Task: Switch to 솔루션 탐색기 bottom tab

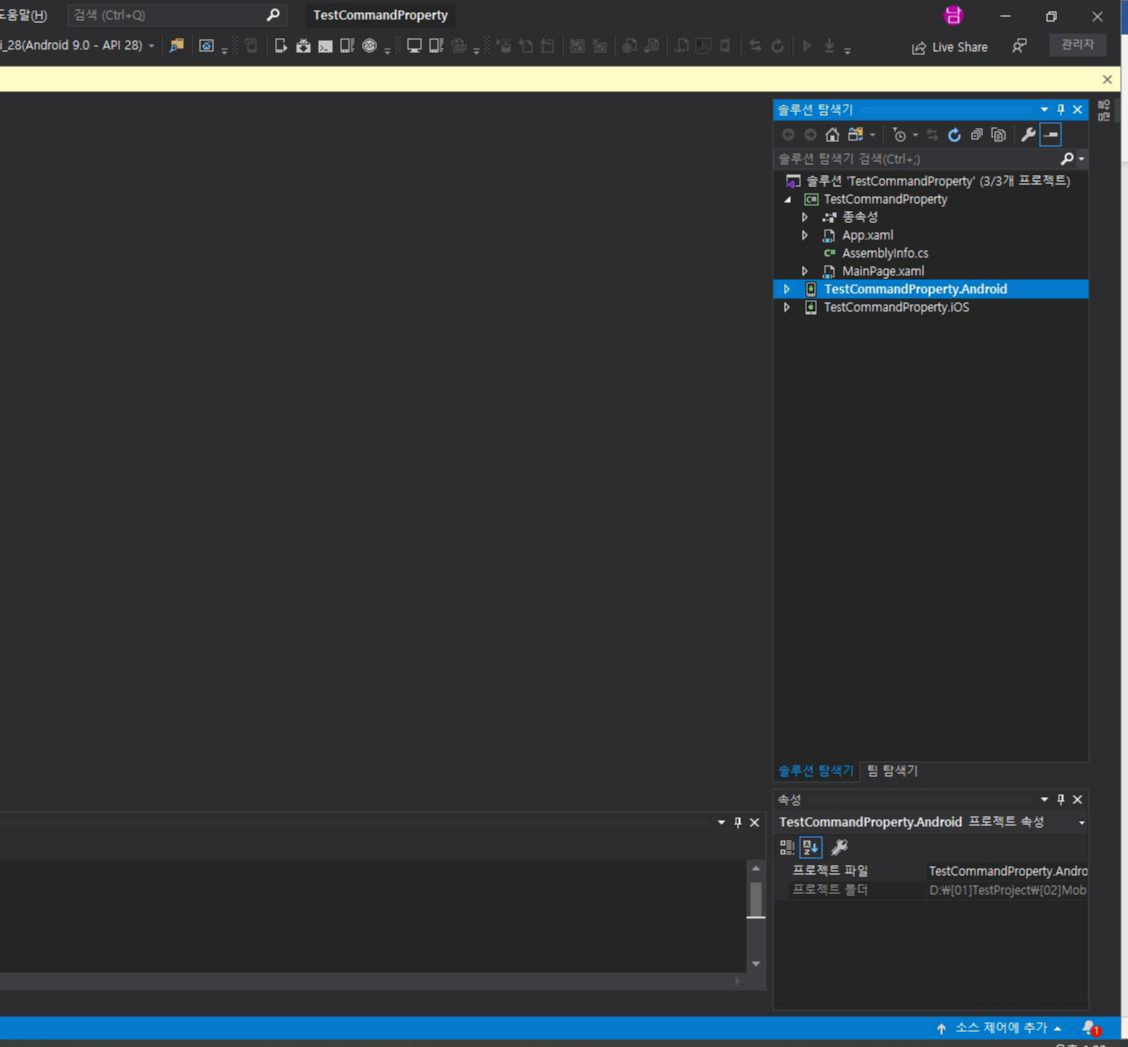Action: point(815,771)
